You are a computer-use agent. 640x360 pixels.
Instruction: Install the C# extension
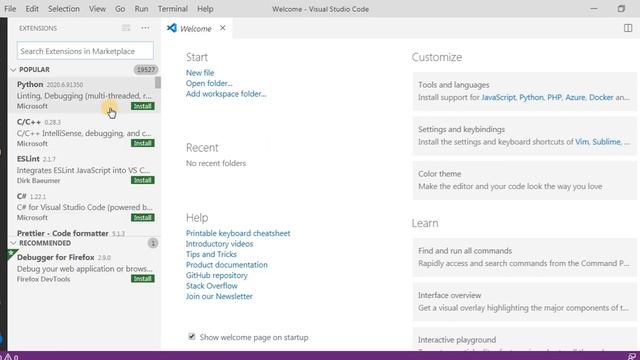click(x=142, y=218)
